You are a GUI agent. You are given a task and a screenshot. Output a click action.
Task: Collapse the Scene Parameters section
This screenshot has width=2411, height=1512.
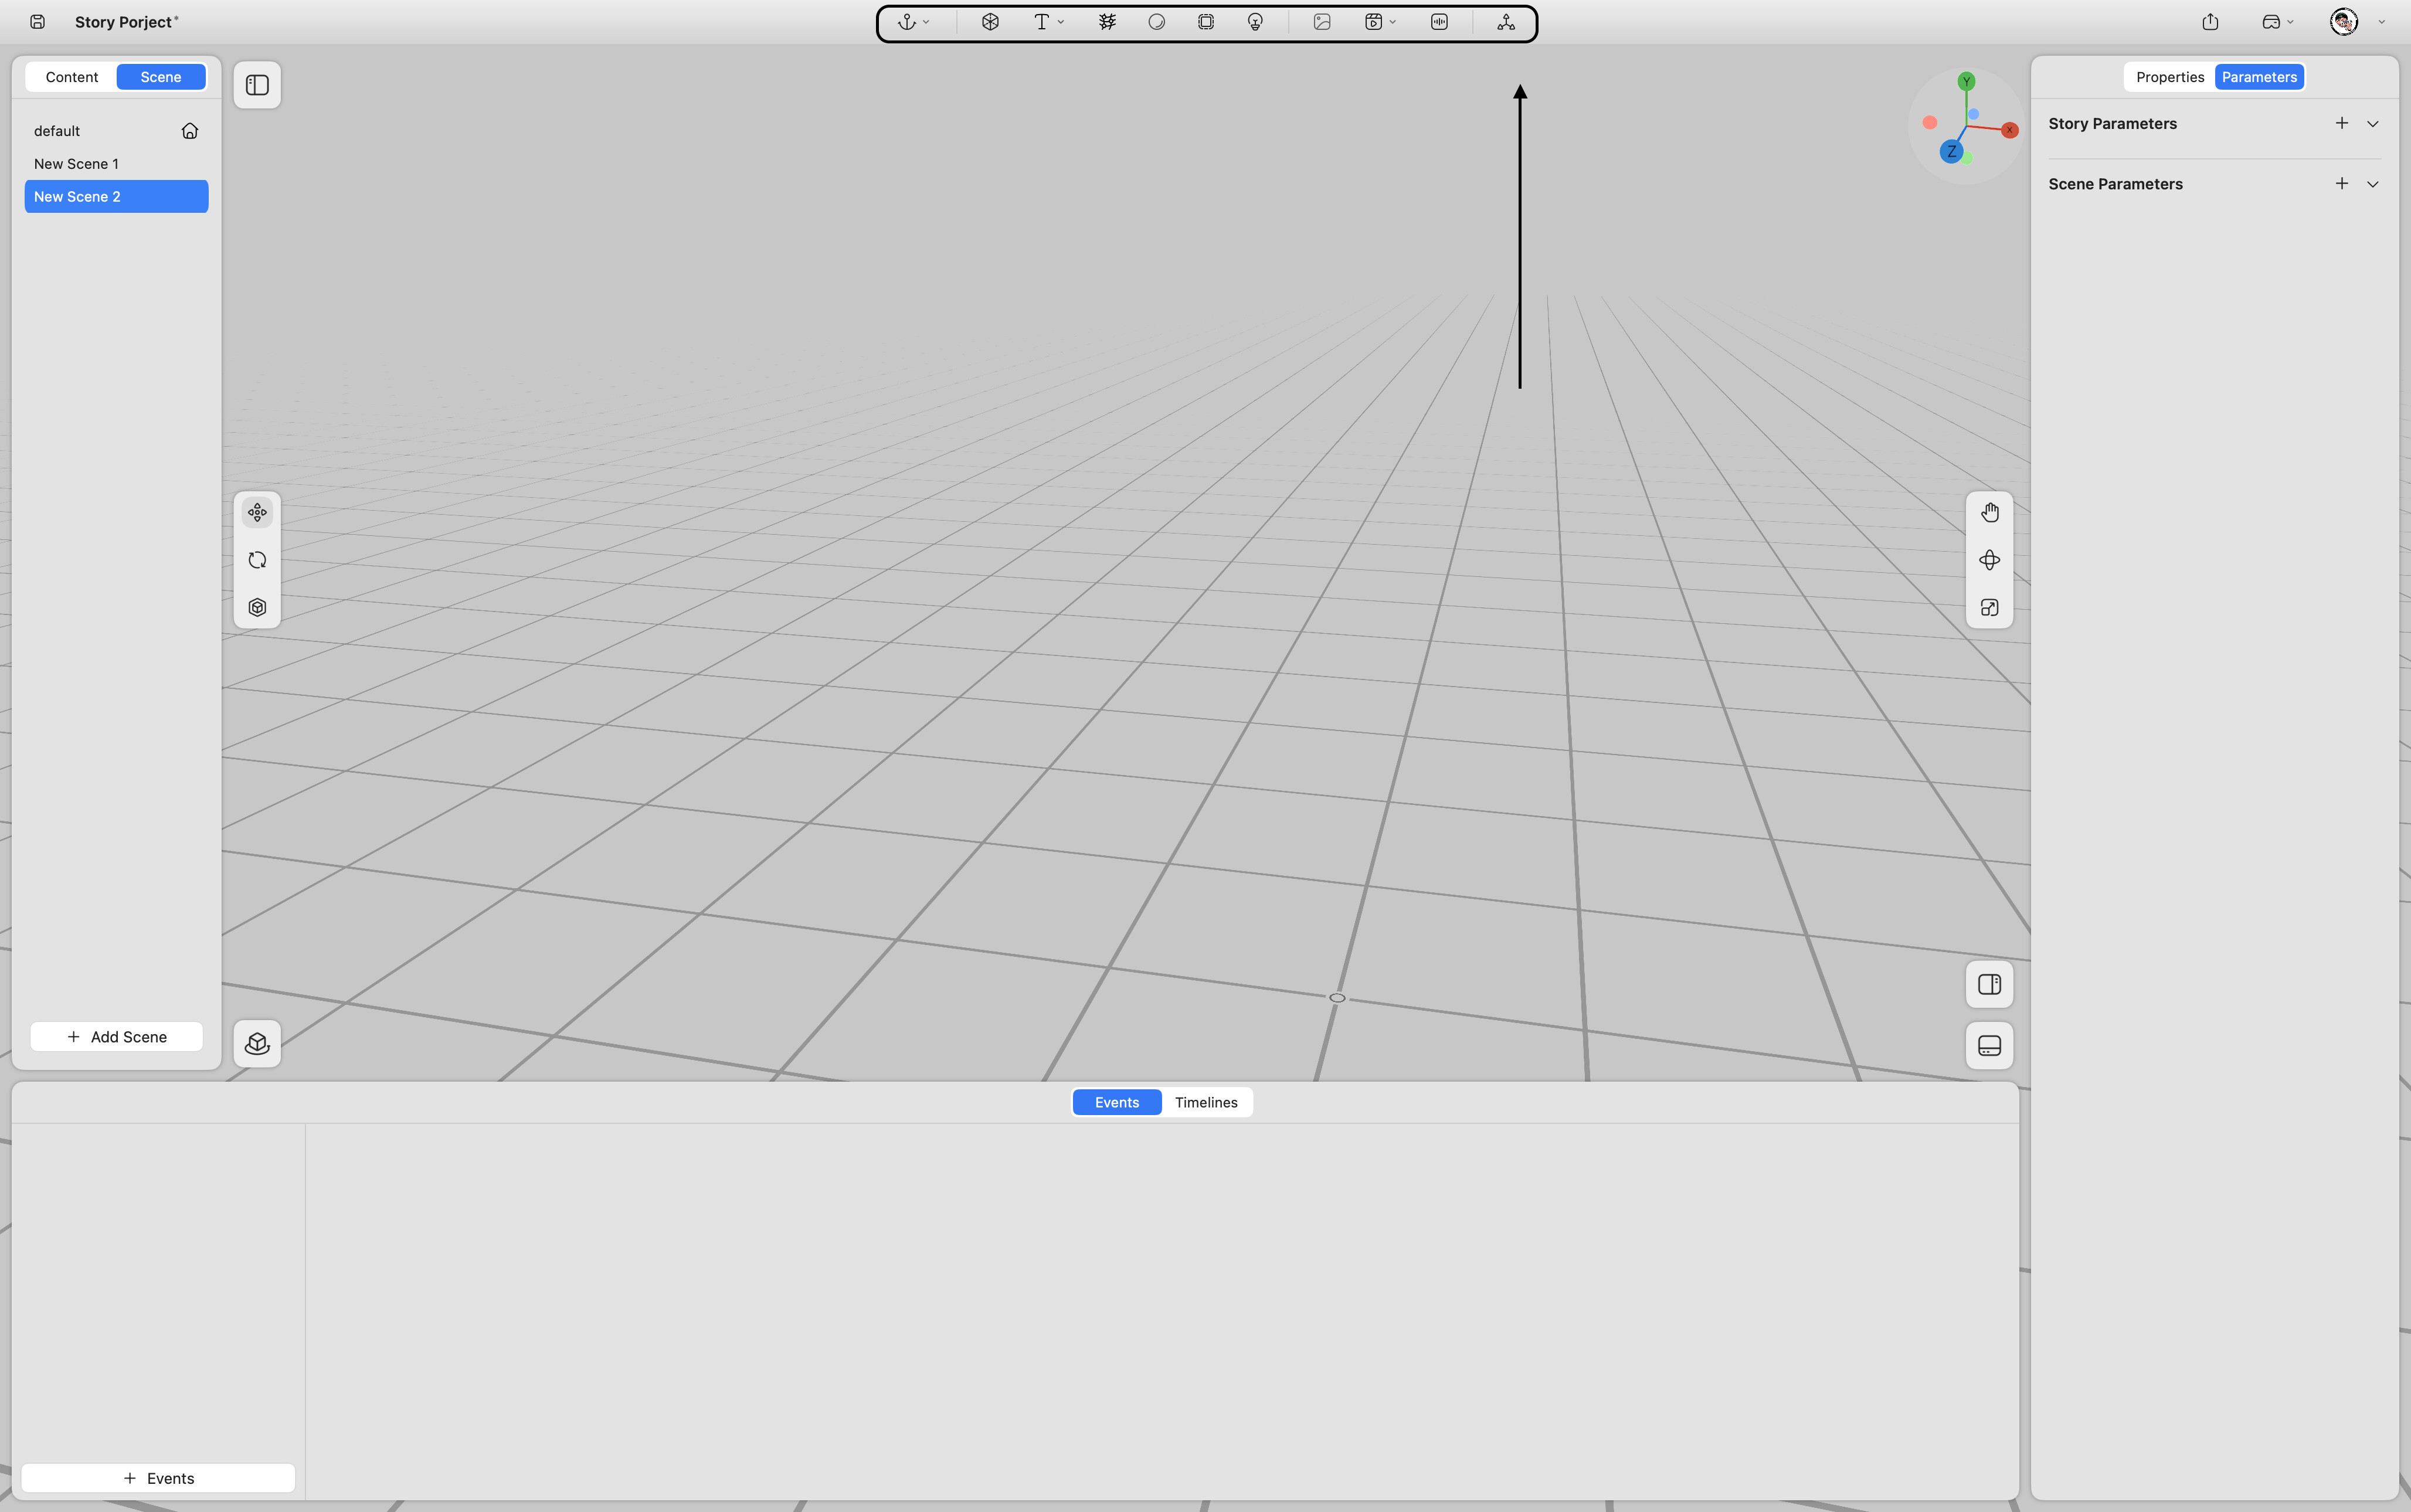click(2372, 184)
